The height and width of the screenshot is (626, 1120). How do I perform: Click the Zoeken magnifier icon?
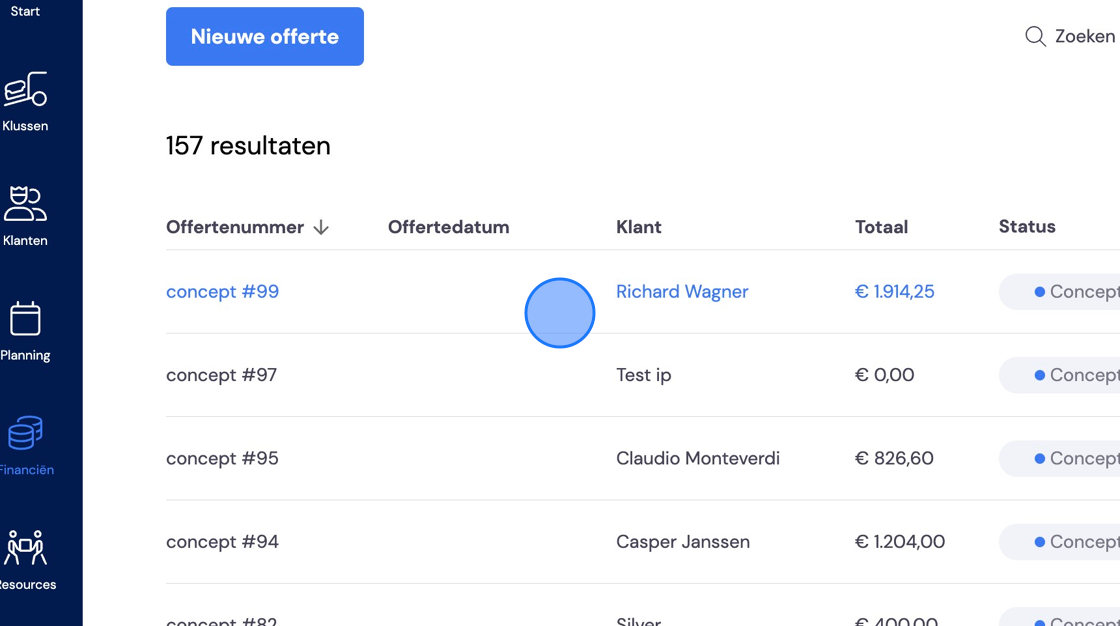[x=1035, y=36]
